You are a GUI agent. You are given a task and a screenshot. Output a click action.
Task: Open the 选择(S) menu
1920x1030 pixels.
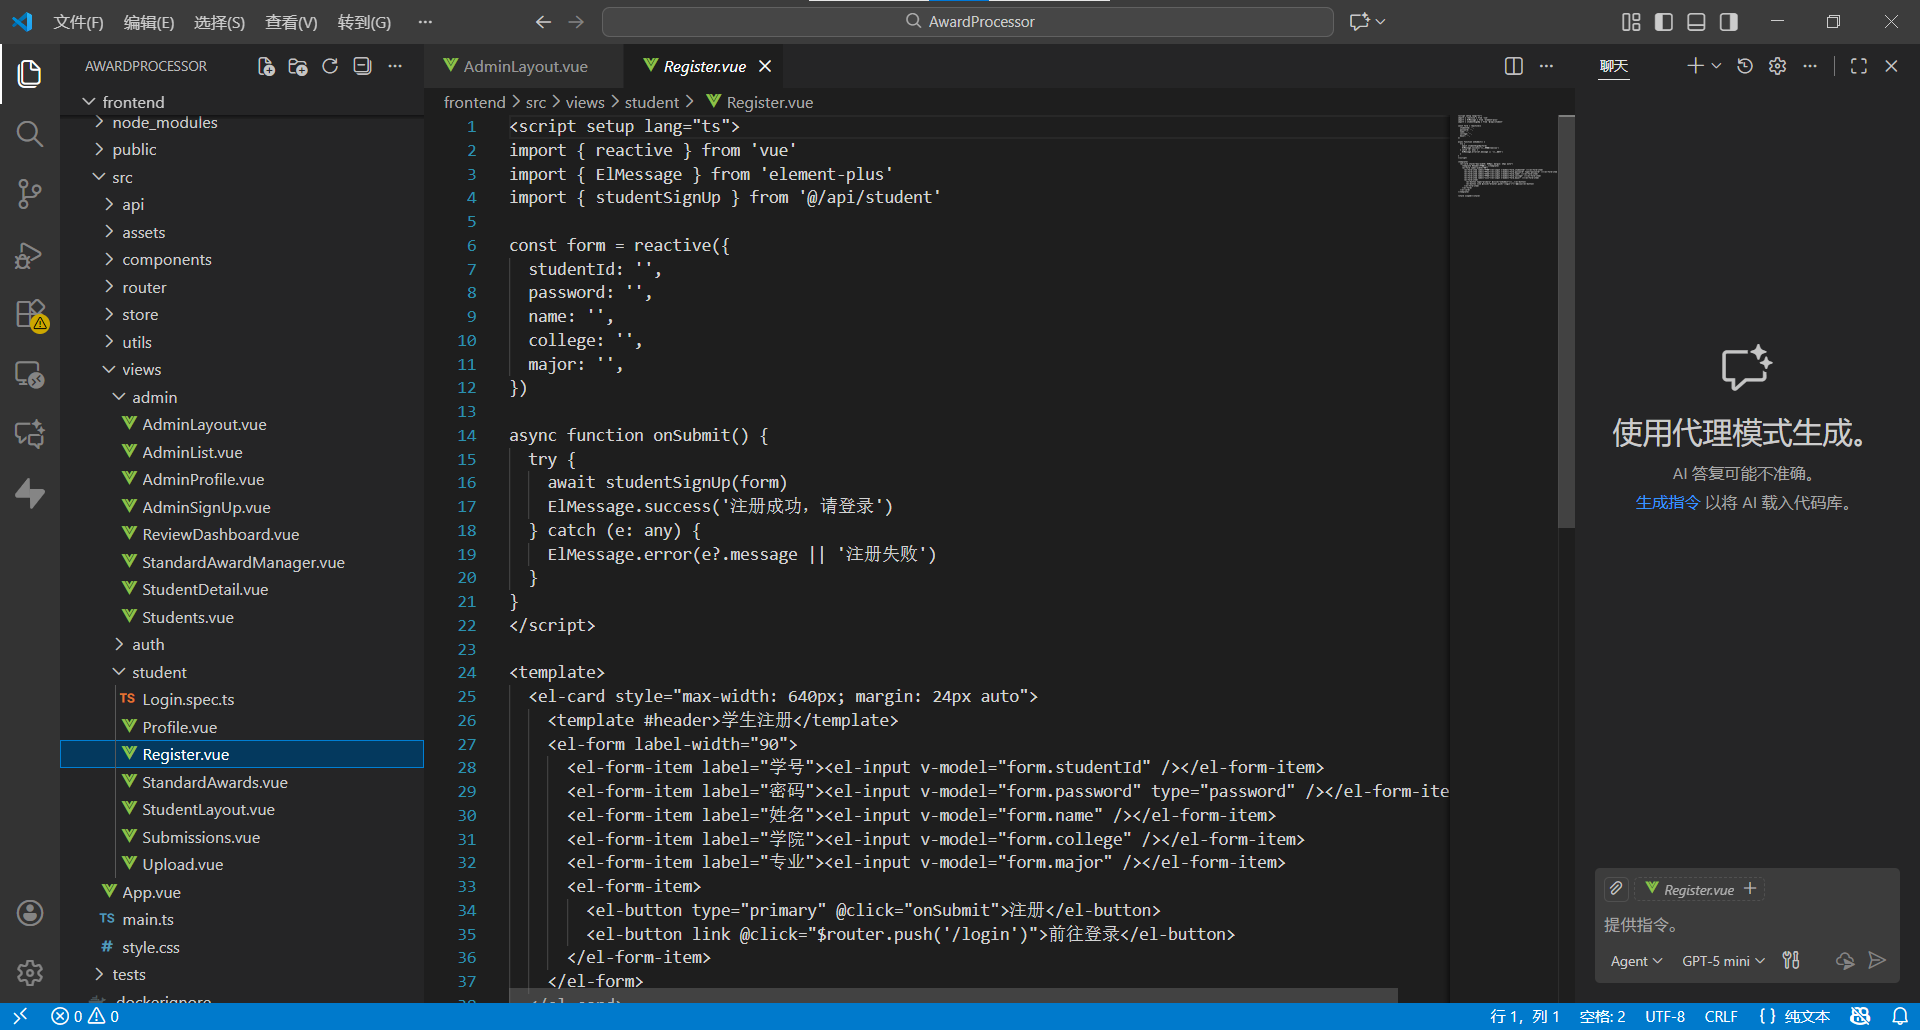pos(219,22)
